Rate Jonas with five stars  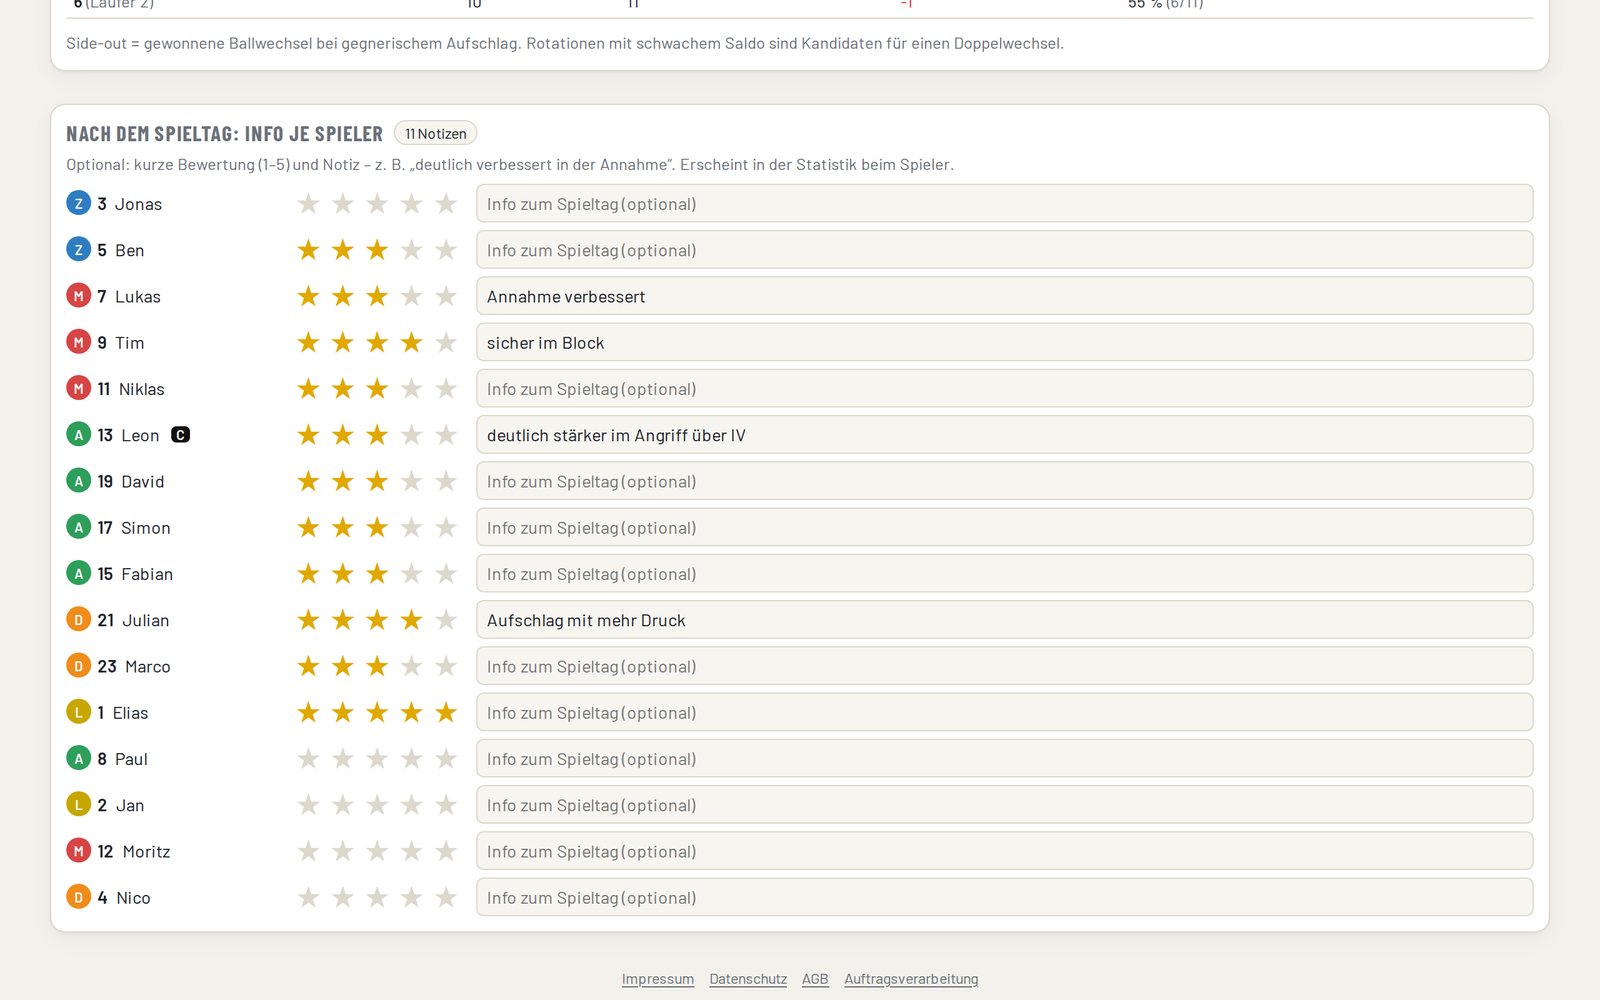coord(446,204)
